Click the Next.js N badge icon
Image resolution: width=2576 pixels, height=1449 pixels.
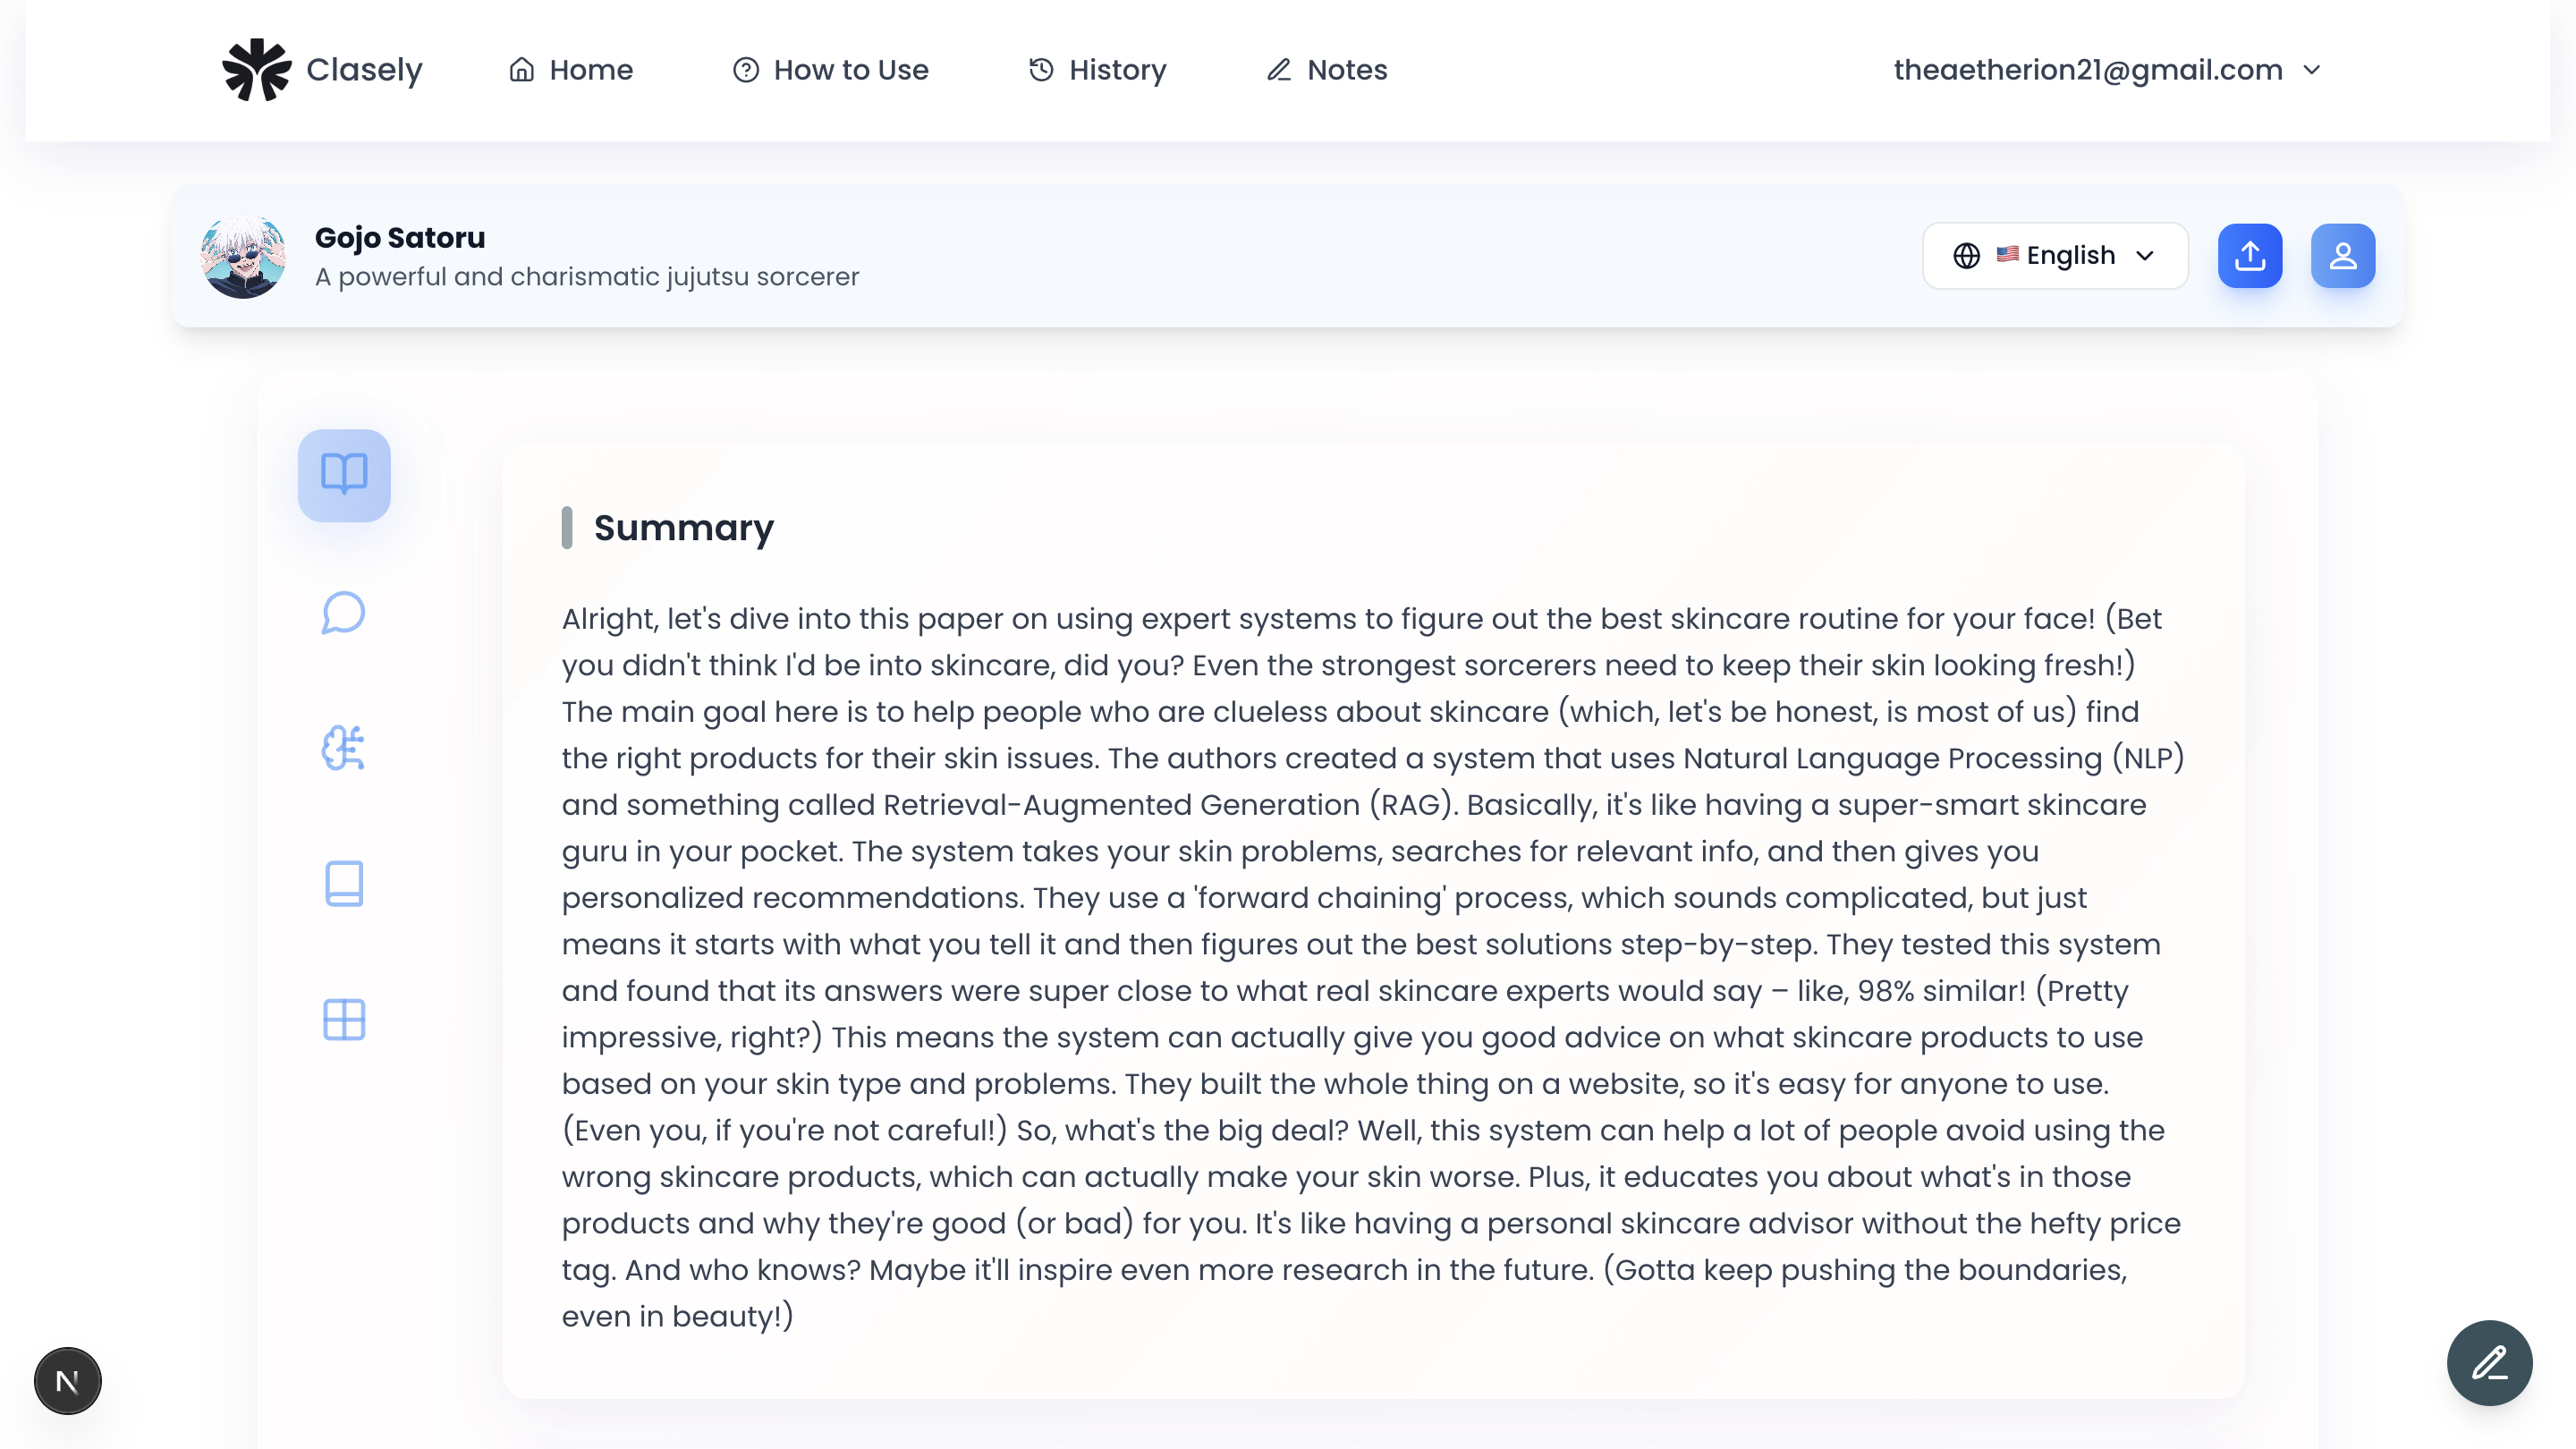coord(68,1381)
